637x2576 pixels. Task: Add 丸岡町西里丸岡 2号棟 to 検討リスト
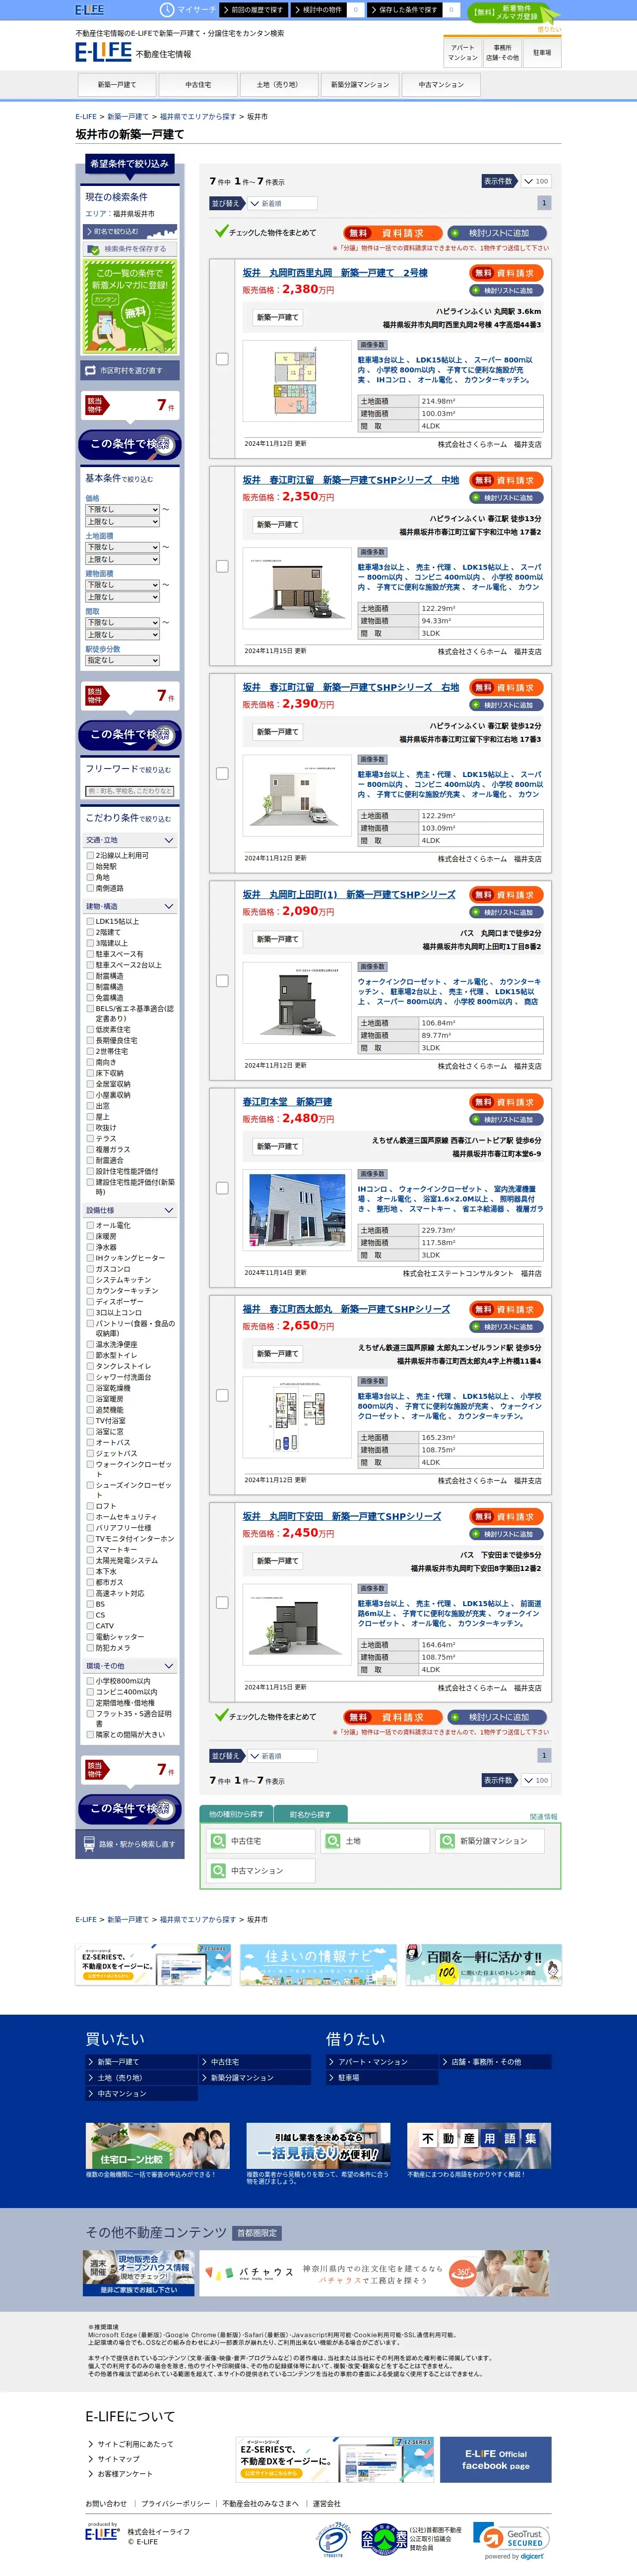coord(507,291)
